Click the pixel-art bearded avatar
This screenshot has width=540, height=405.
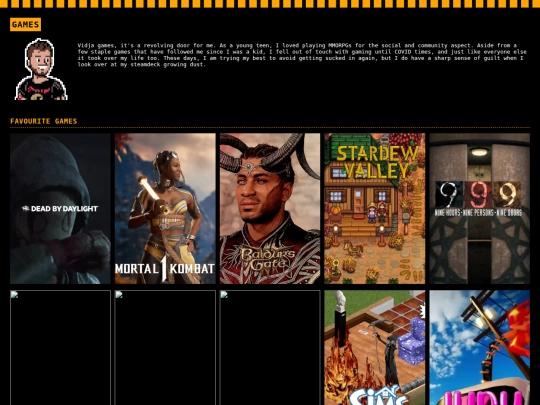41,69
